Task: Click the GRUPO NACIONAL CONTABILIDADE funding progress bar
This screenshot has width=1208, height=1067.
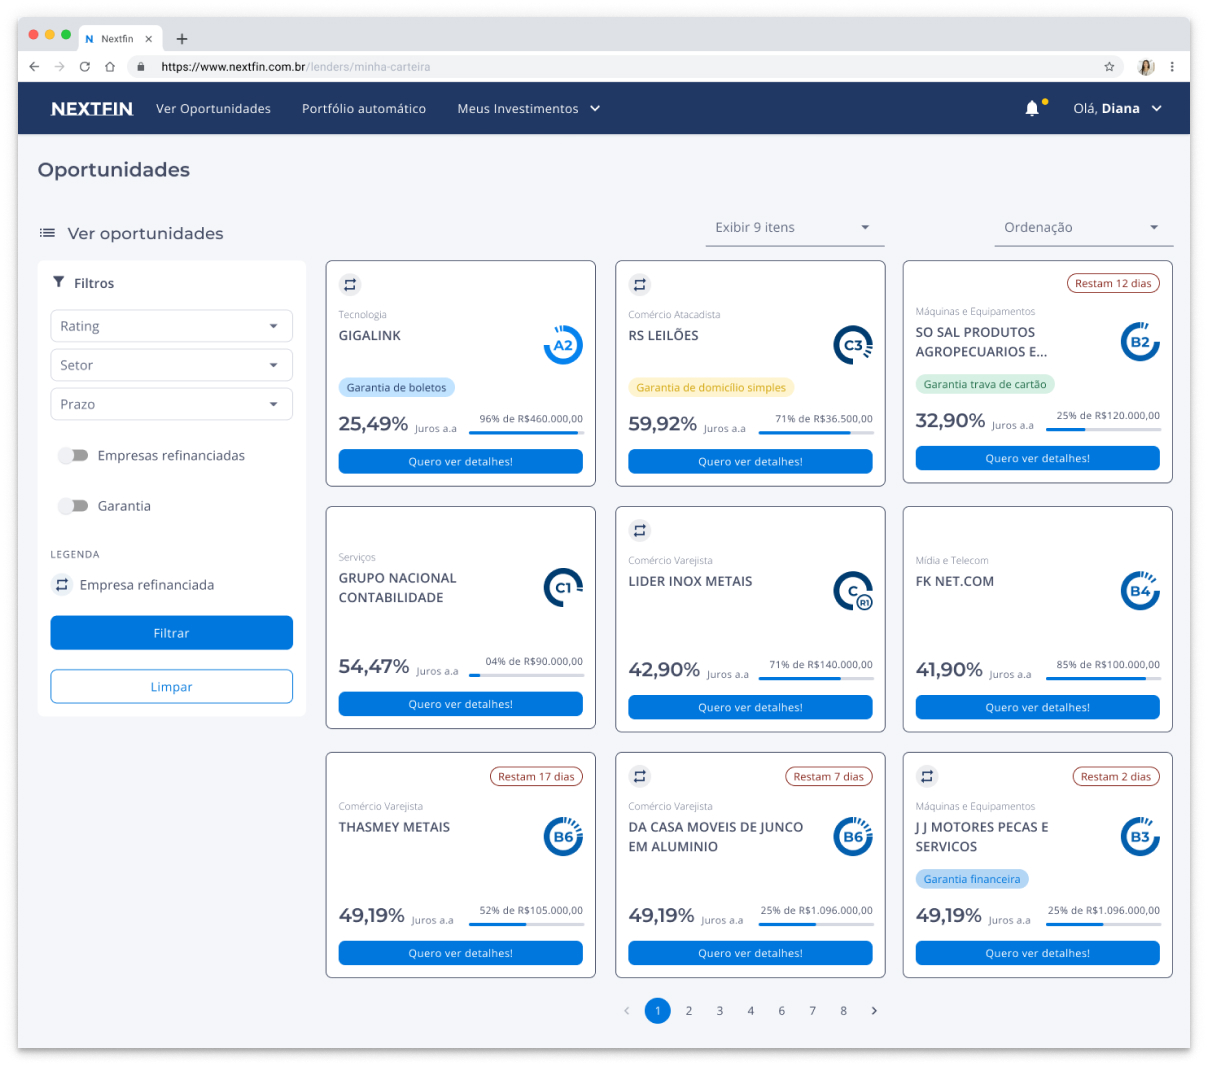Action: 526,675
